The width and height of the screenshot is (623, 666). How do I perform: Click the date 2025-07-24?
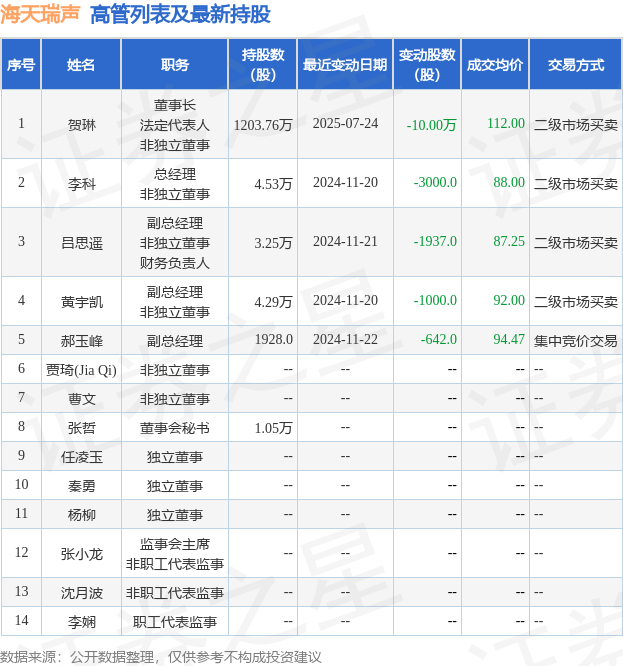(345, 123)
